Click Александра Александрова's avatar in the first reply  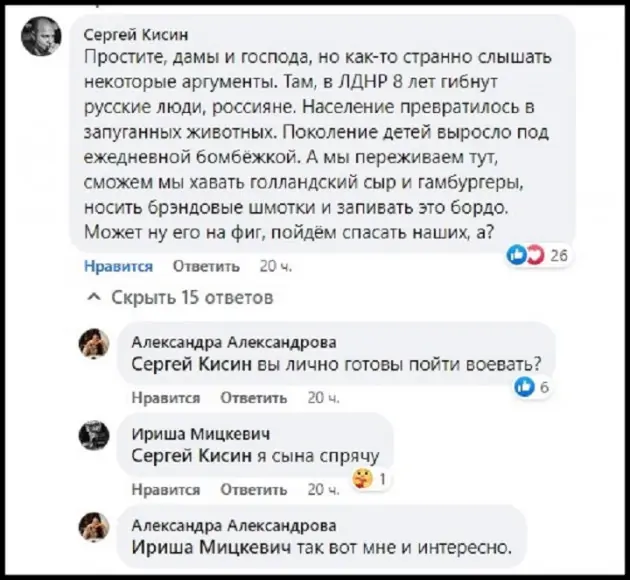(x=94, y=343)
